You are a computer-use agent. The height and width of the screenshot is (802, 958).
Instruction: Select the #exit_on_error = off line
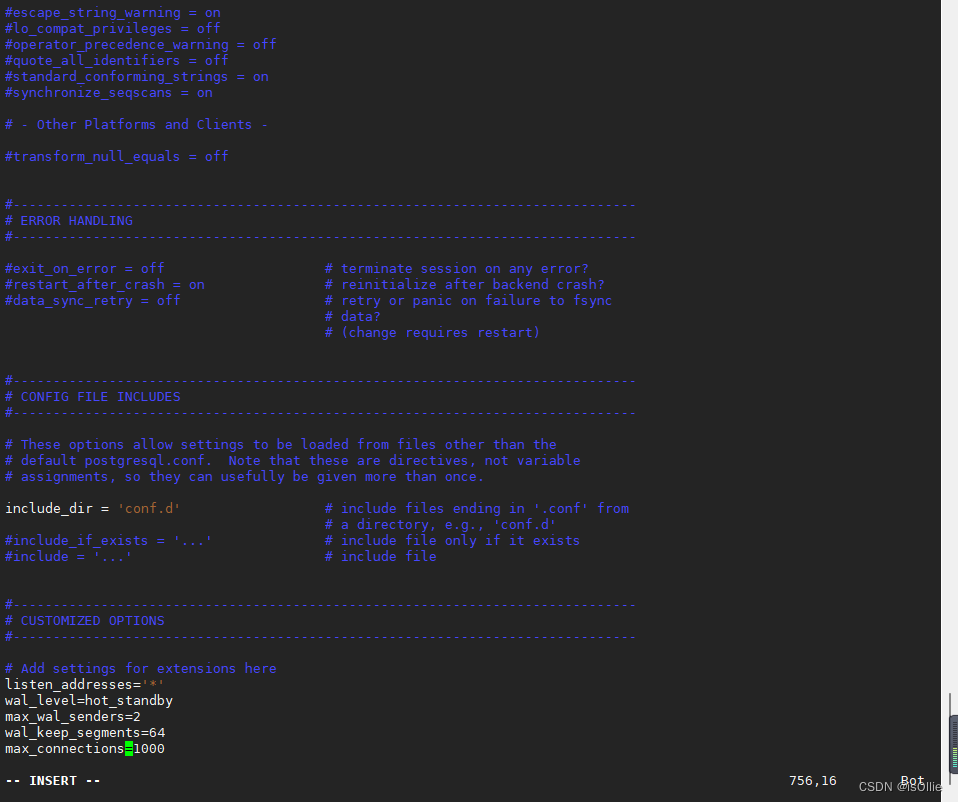(84, 268)
